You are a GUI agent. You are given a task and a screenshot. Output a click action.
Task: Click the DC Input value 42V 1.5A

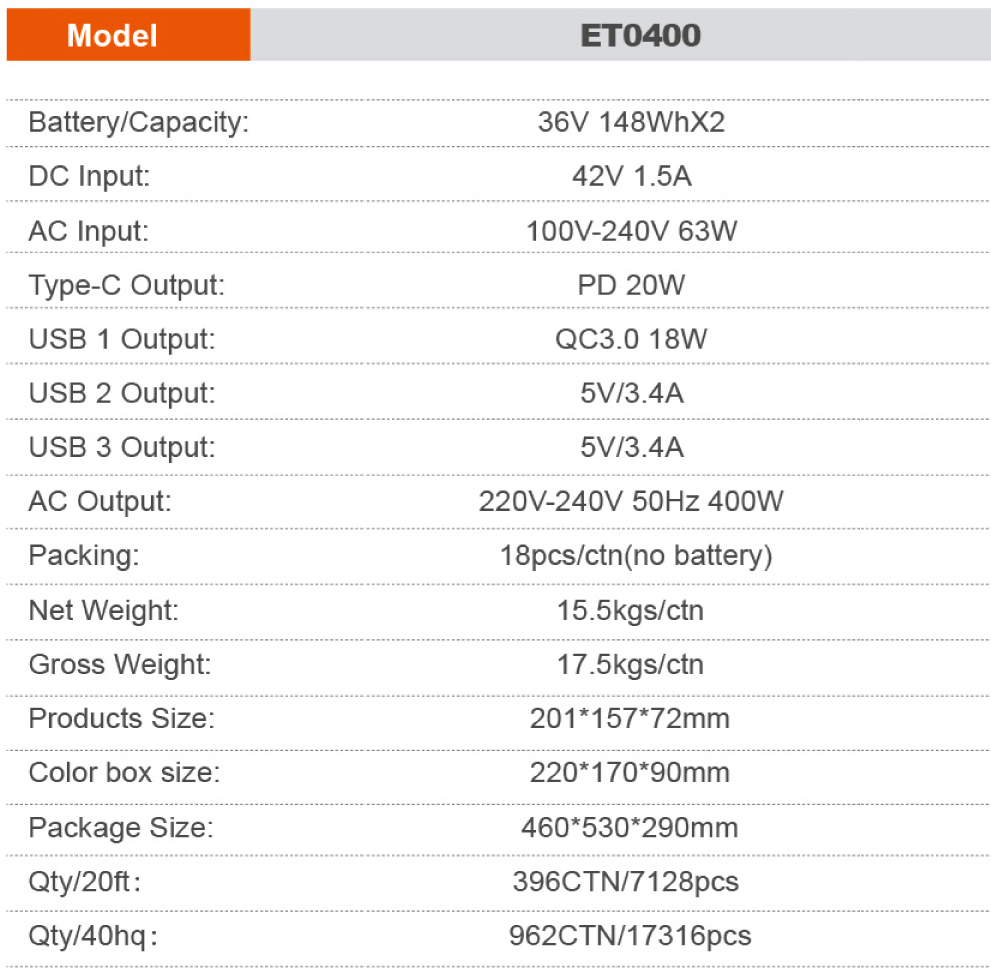click(631, 176)
